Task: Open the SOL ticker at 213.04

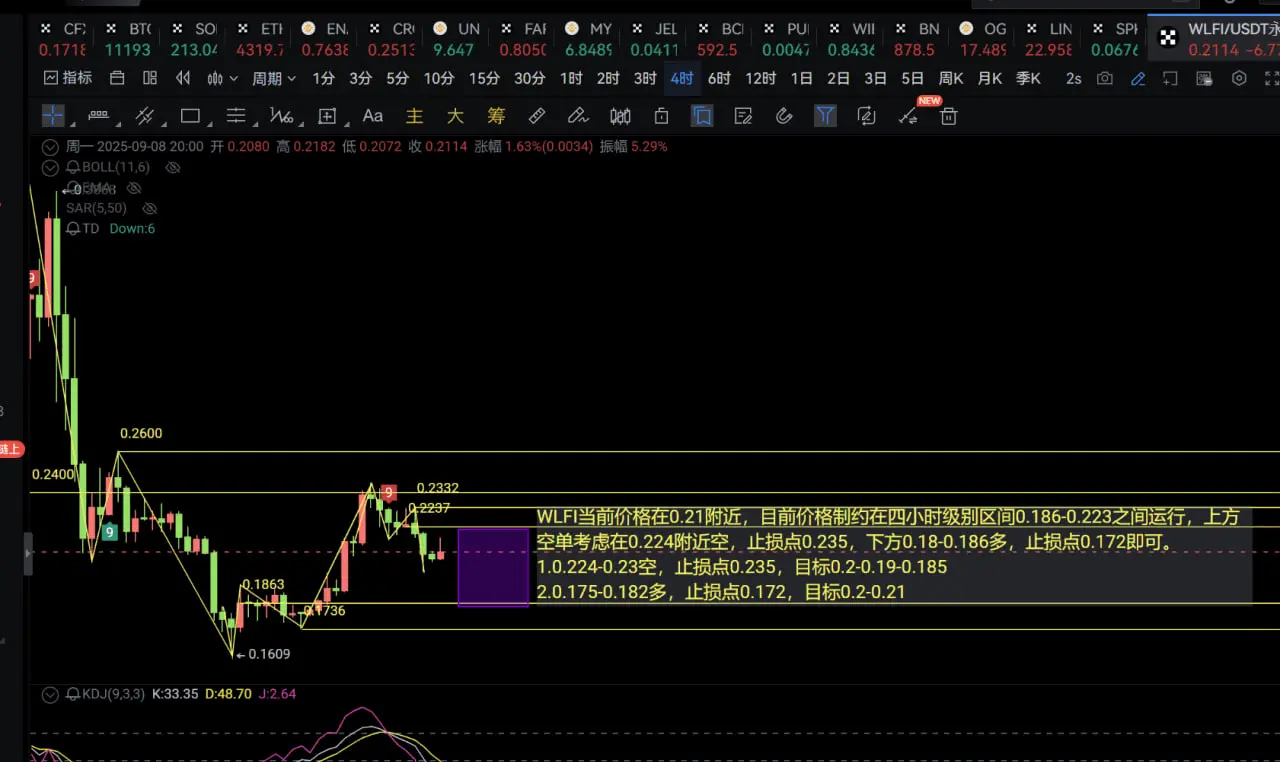Action: tap(194, 39)
